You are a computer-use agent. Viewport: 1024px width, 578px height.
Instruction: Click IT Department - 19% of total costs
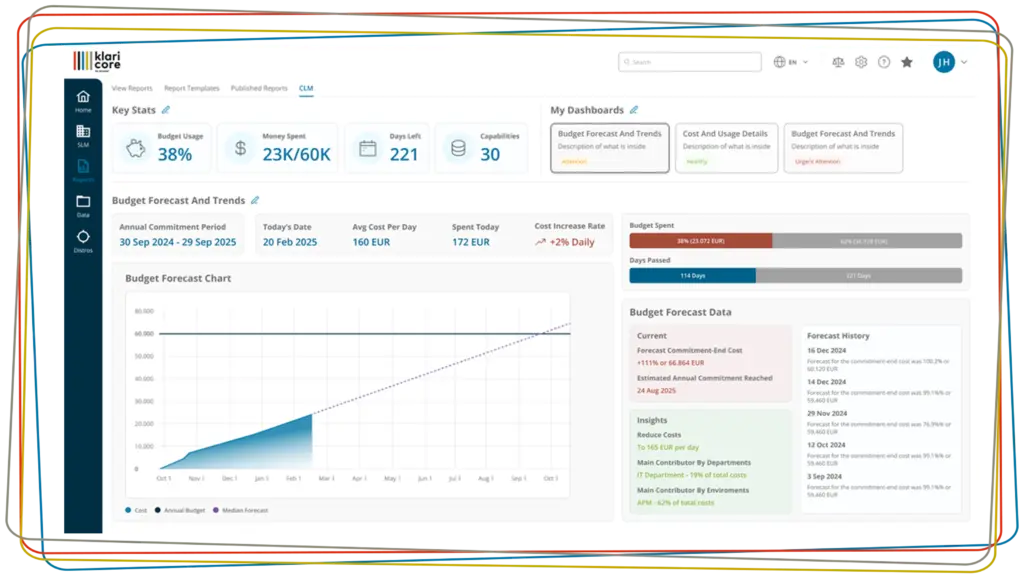(692, 475)
